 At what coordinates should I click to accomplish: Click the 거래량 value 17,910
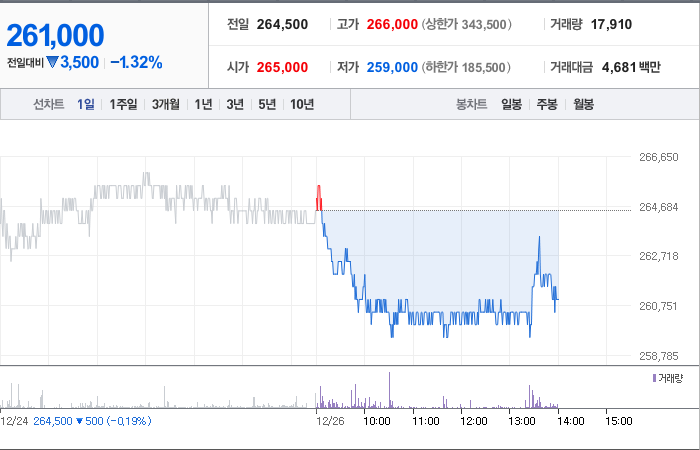(611, 24)
